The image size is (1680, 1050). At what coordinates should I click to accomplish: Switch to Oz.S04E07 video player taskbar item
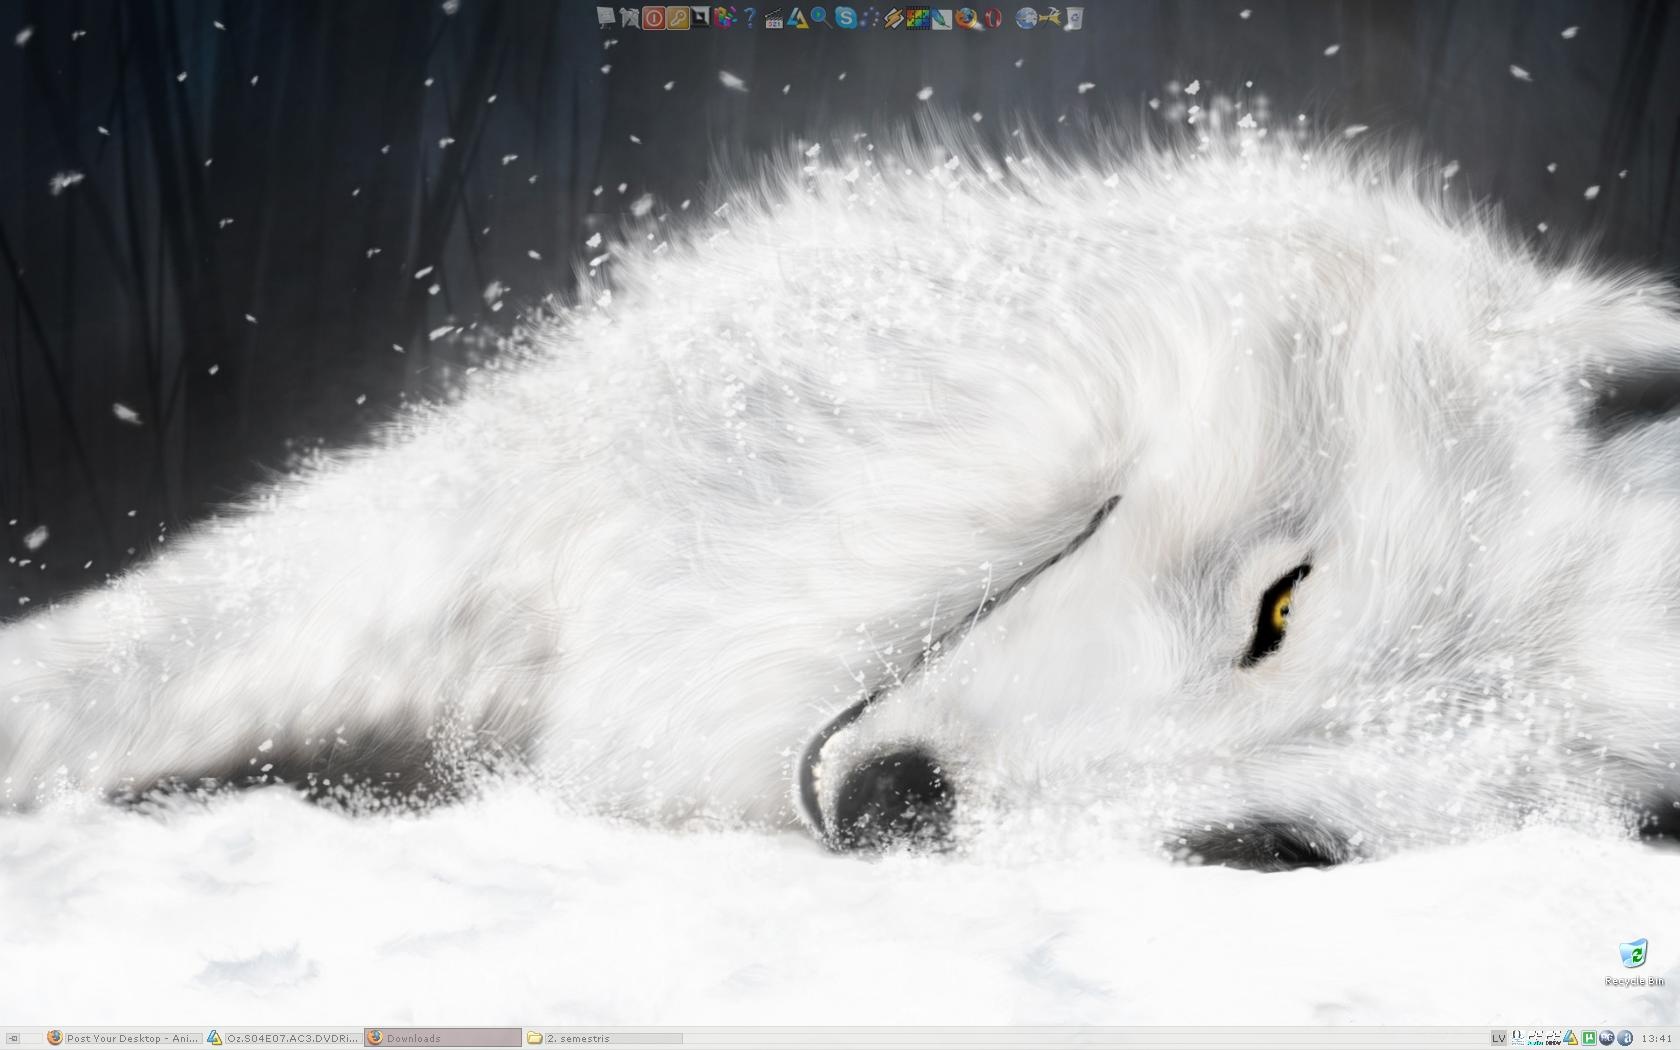pyautogui.click(x=283, y=1038)
